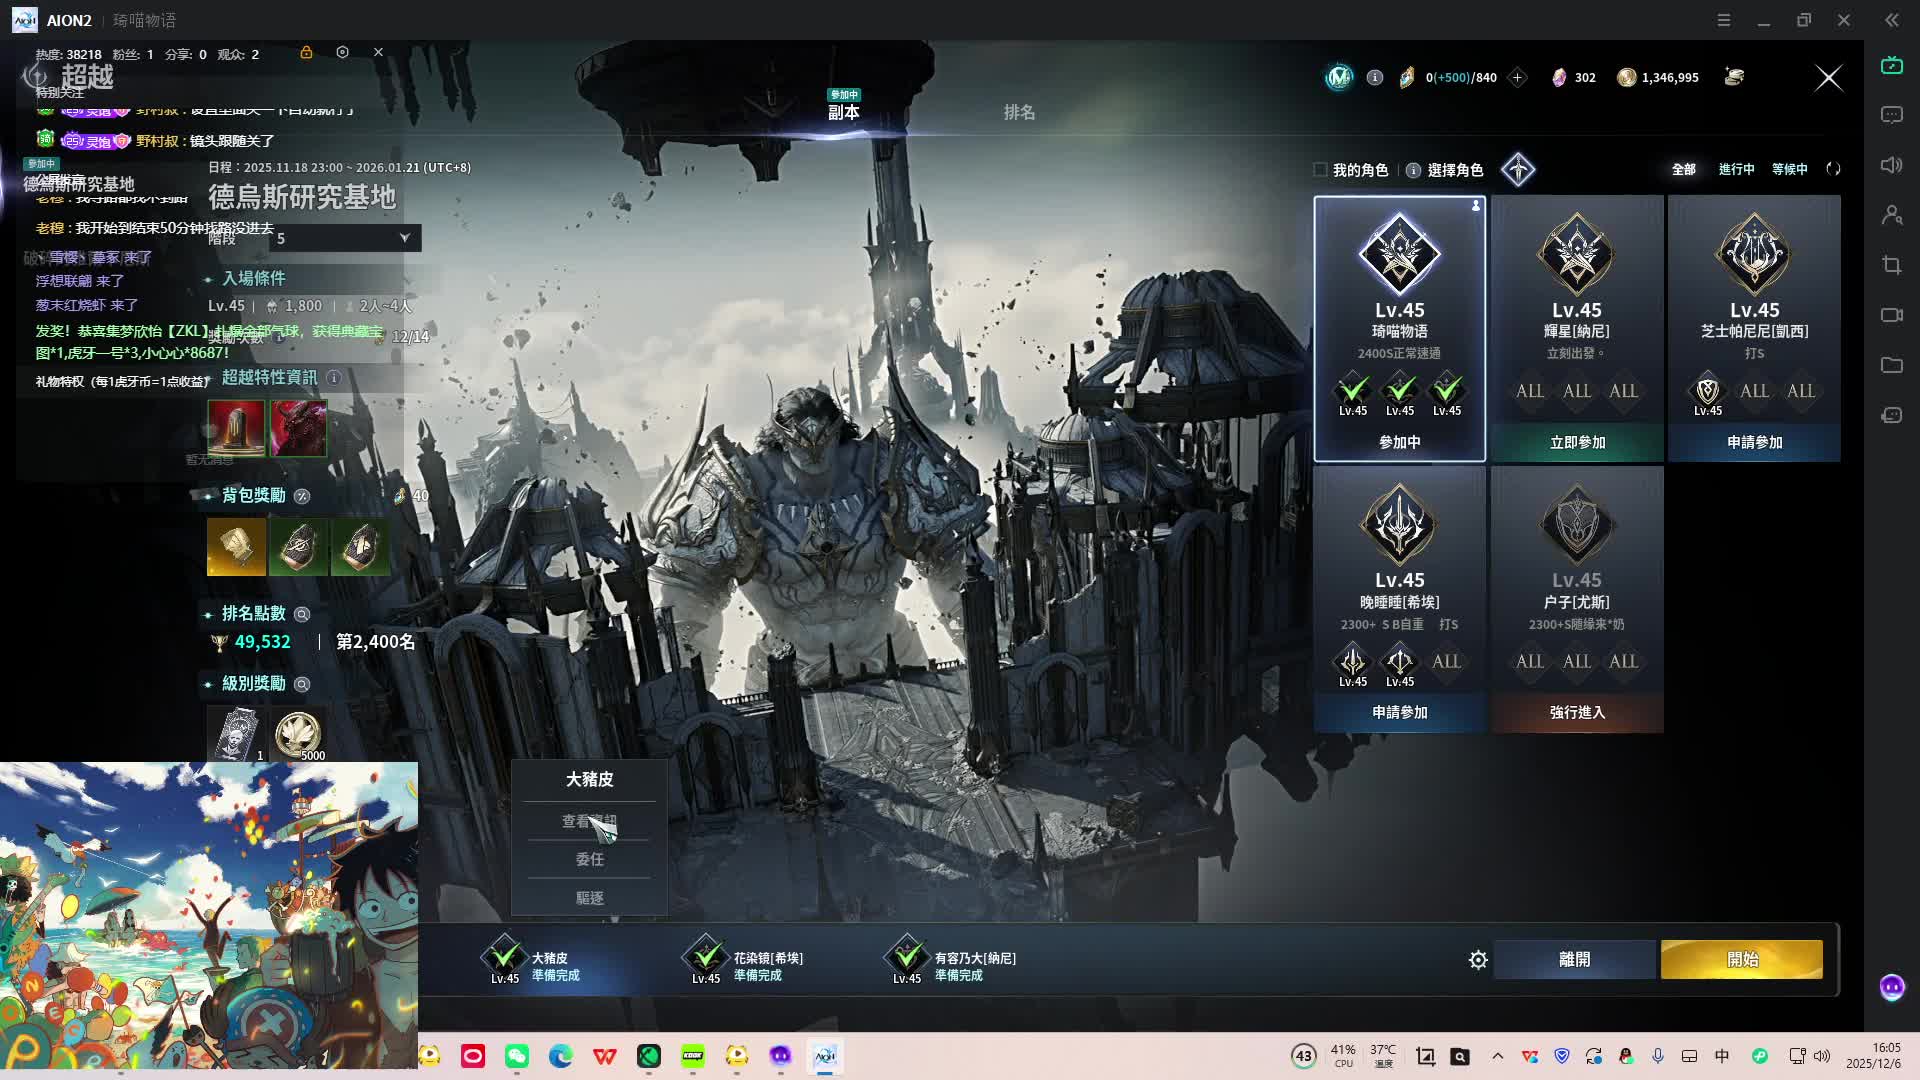This screenshot has height=1080, width=1920.
Task: Click the plus icon beside 0(+500)/840
Action: [x=1517, y=78]
